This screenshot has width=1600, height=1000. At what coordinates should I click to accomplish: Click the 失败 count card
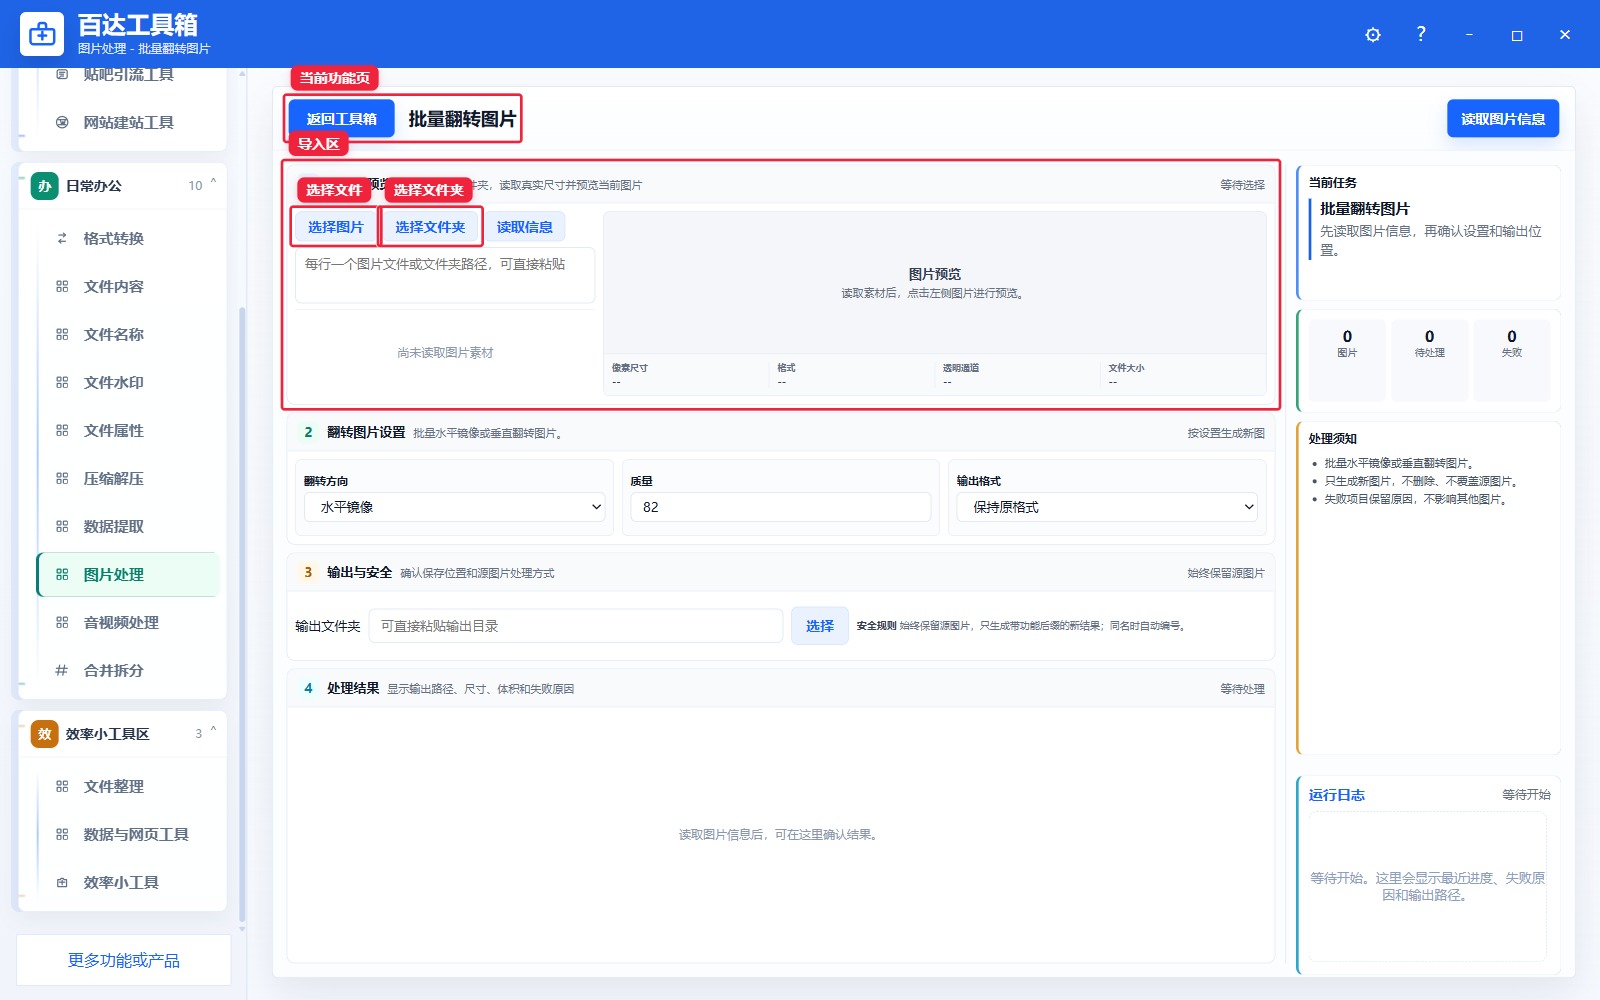[x=1511, y=360]
